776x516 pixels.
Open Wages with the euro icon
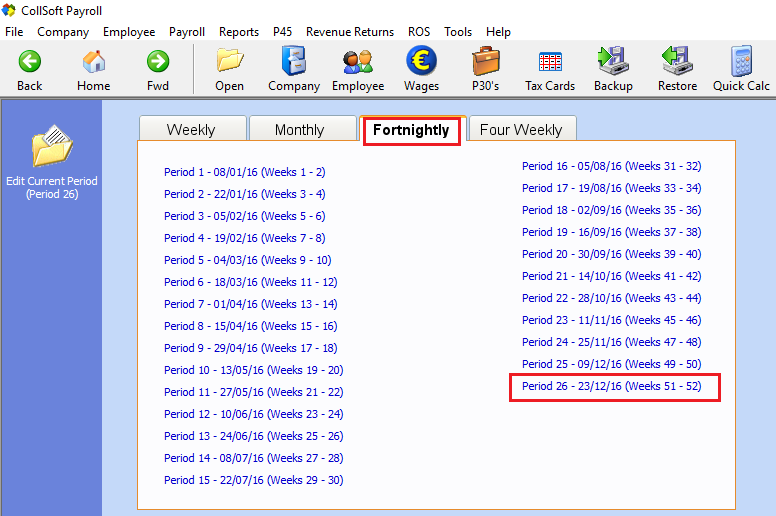coord(421,62)
